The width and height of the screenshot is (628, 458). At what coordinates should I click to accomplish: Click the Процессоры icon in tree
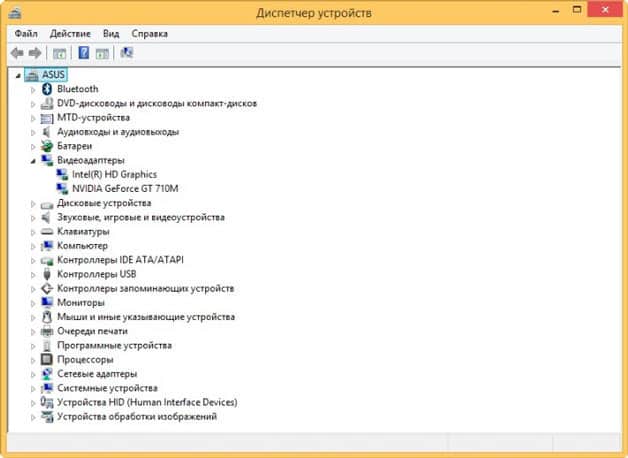47,359
